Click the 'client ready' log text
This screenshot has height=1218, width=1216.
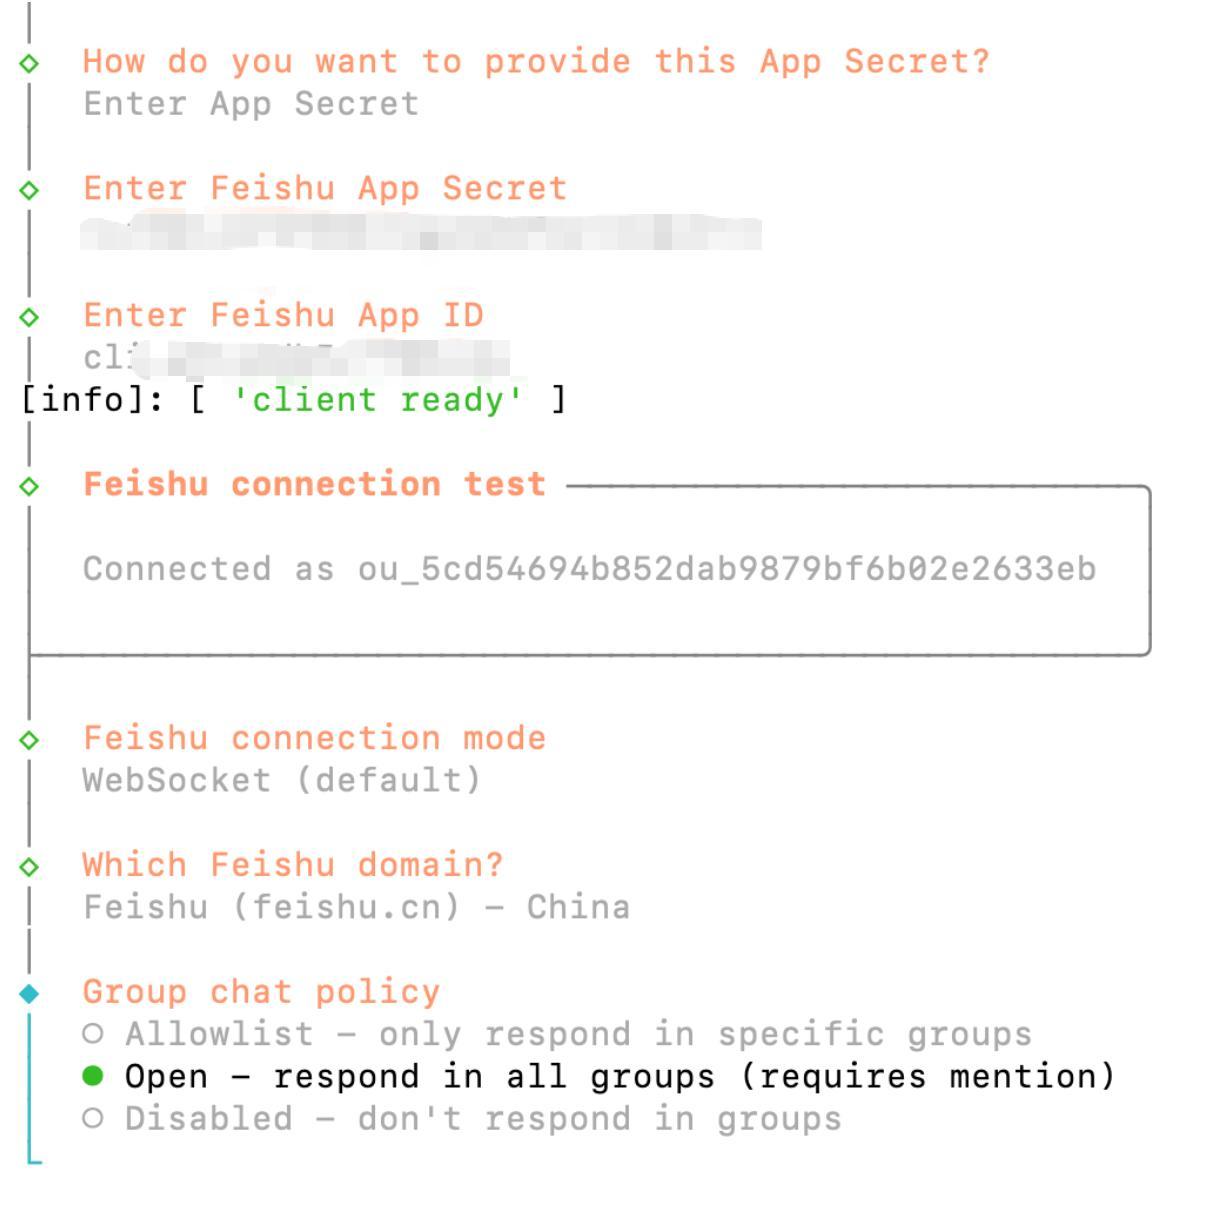pyautogui.click(x=377, y=400)
